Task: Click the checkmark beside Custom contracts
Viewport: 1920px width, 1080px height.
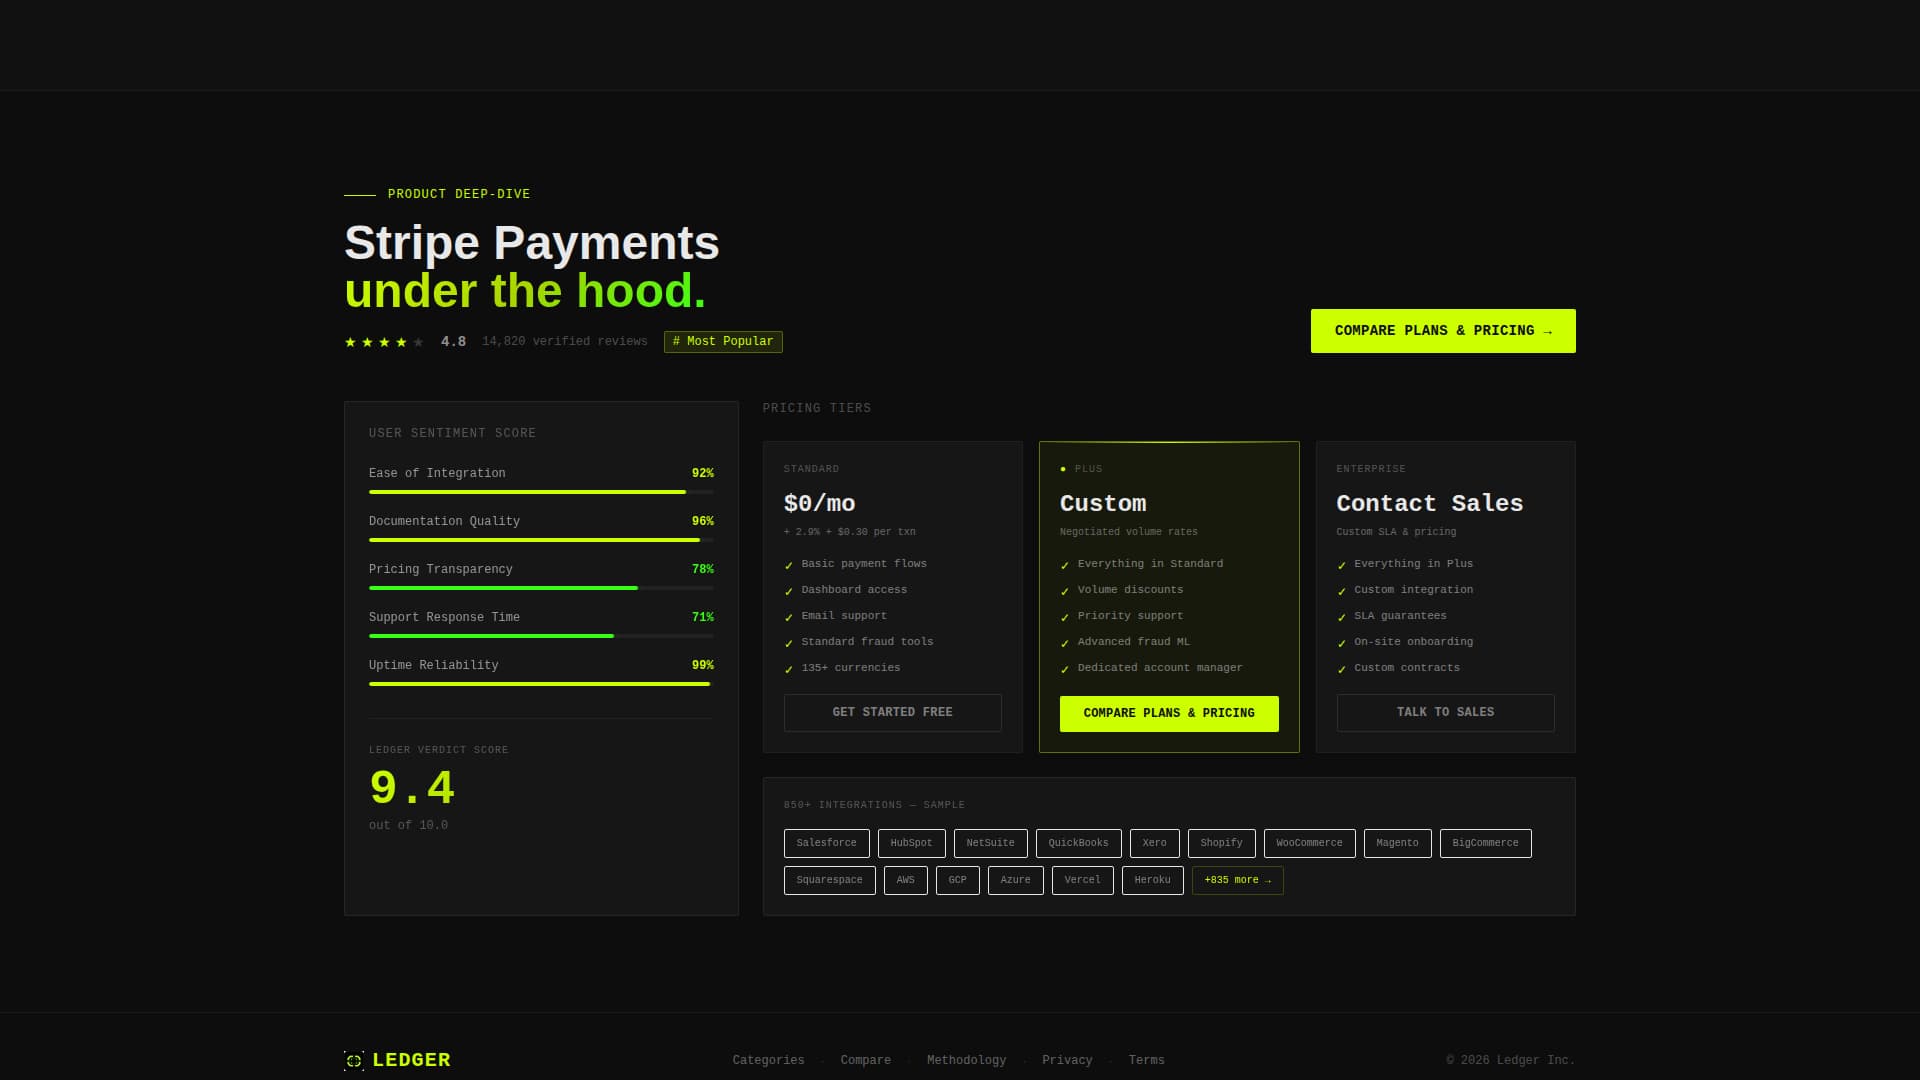Action: click(1341, 669)
